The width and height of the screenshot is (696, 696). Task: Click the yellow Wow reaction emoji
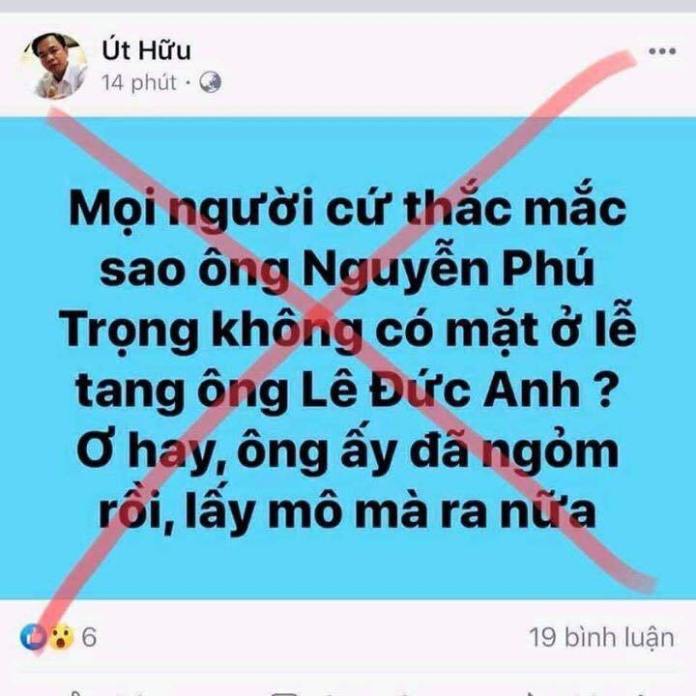click(x=61, y=637)
